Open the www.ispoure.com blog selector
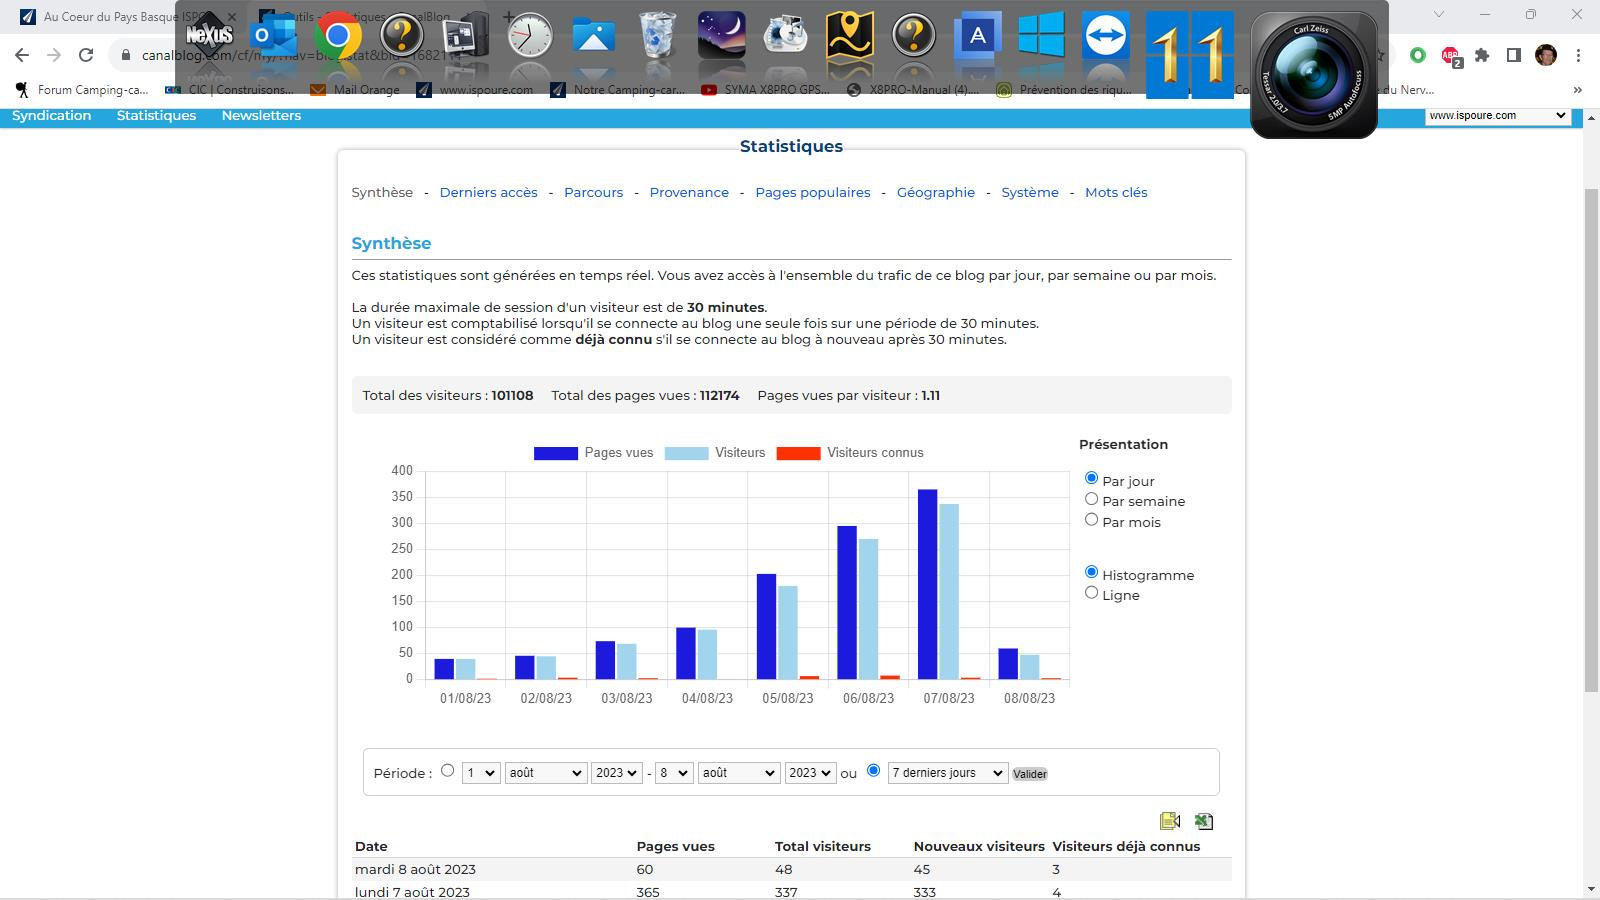 click(x=1497, y=116)
